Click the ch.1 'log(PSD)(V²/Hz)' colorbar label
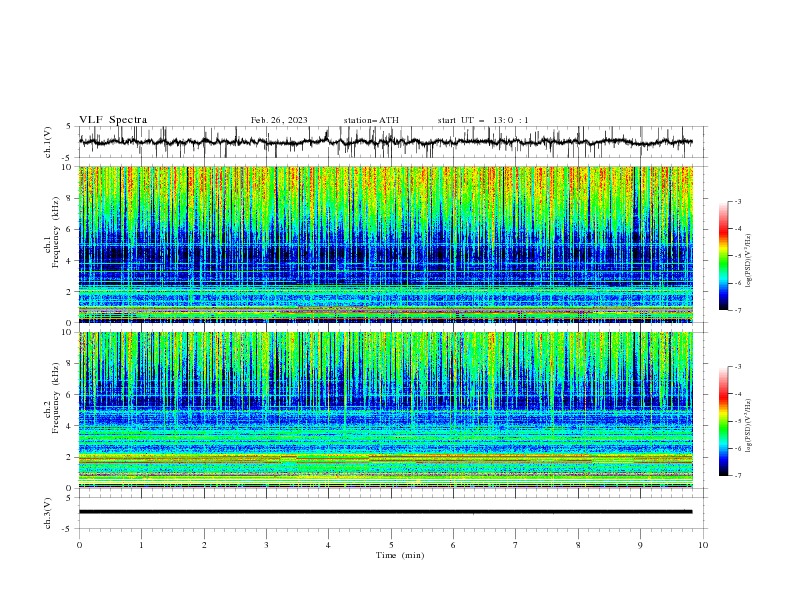Image resolution: width=792 pixels, height=612 pixels. [748, 261]
